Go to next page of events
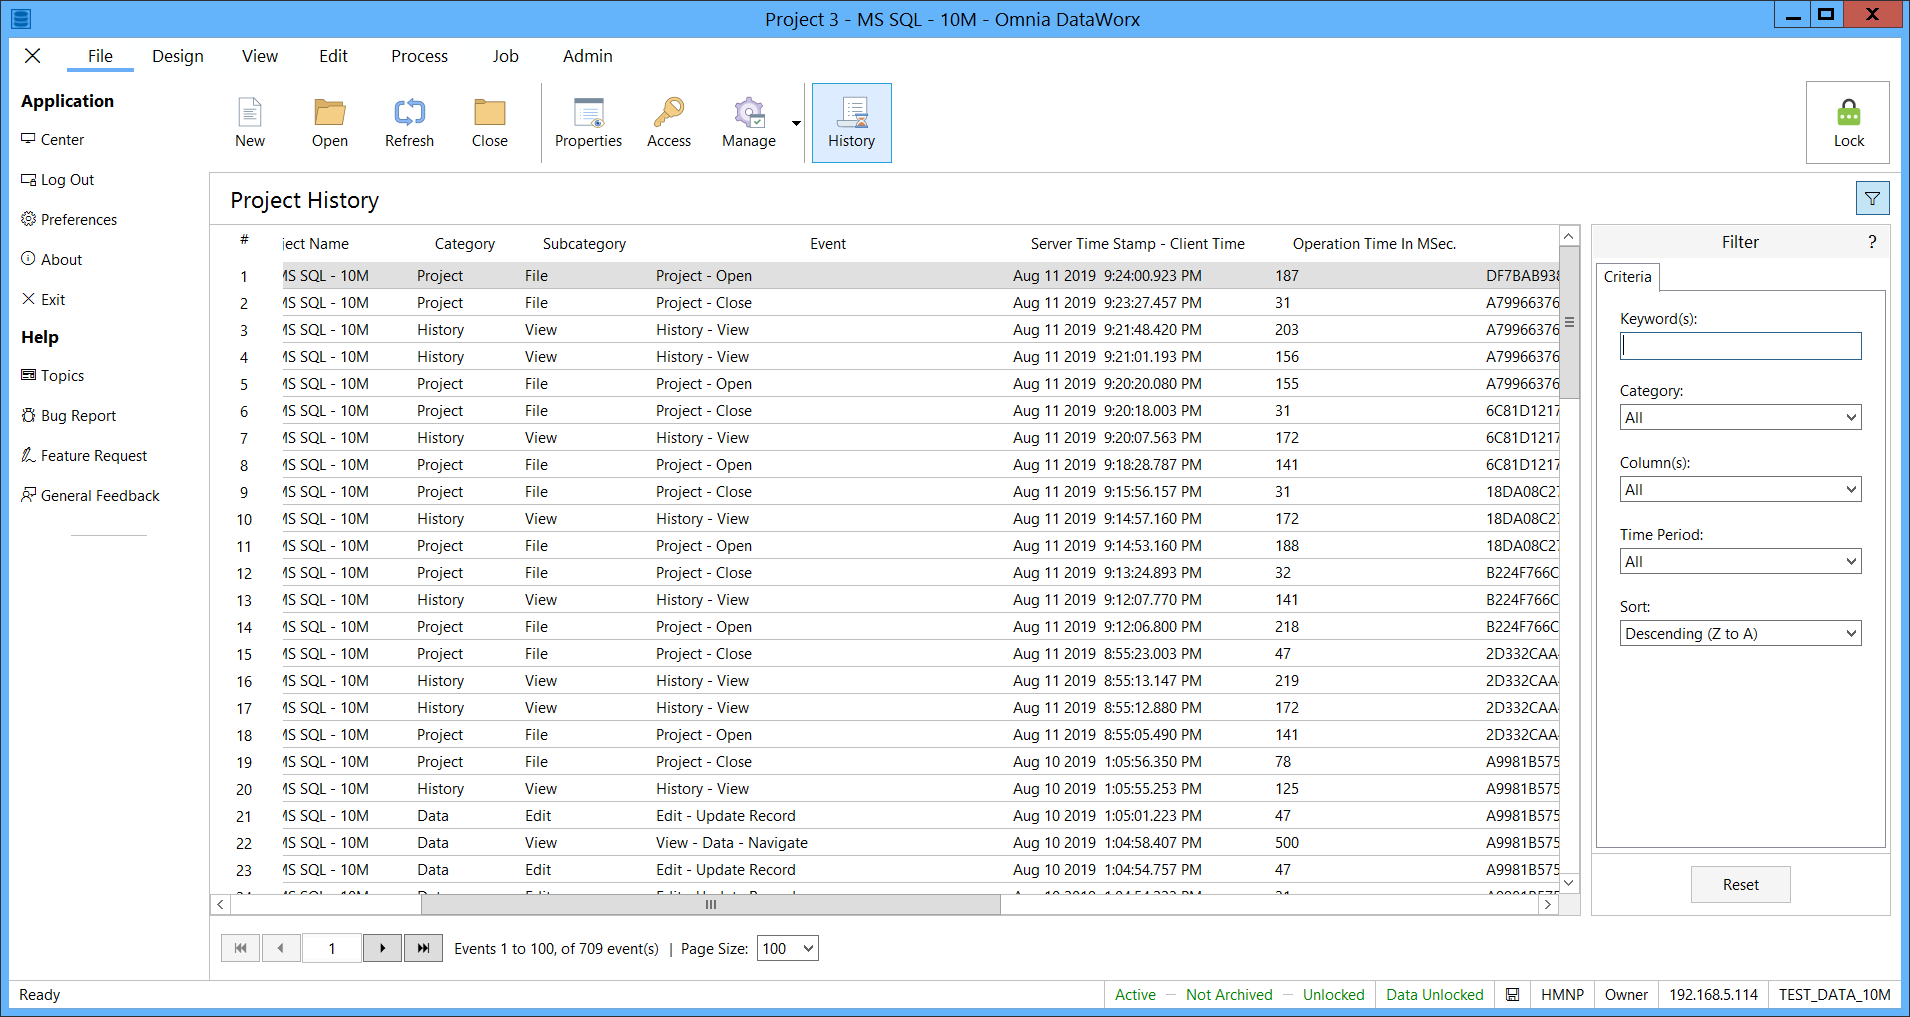The height and width of the screenshot is (1017, 1910). click(382, 948)
